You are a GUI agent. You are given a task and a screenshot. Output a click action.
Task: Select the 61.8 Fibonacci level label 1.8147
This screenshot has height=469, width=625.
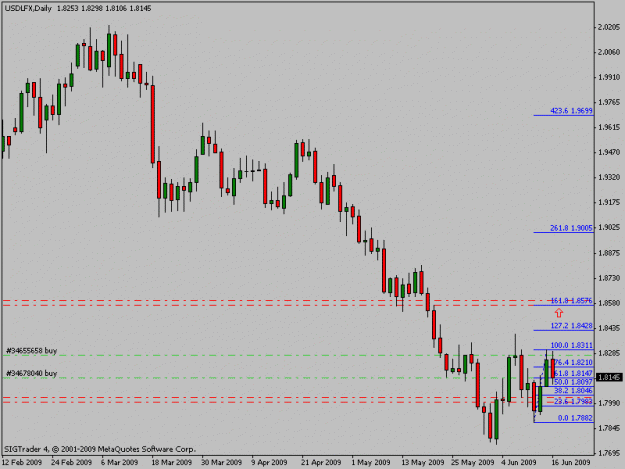pyautogui.click(x=574, y=373)
